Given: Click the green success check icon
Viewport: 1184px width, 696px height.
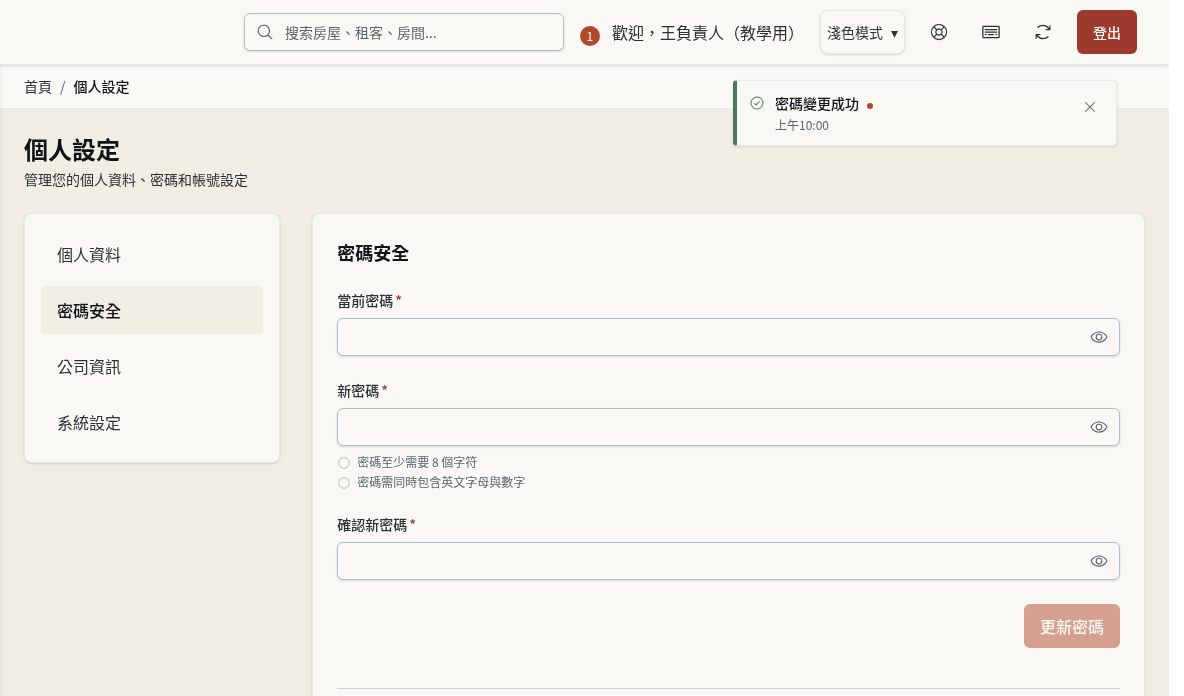Looking at the screenshot, I should 757,103.
